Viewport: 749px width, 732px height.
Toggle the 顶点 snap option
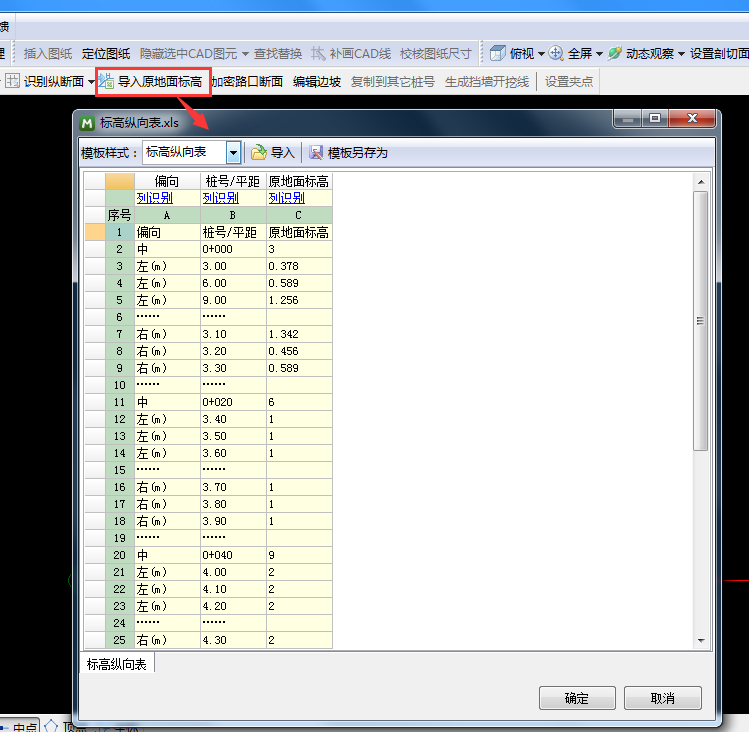pyautogui.click(x=51, y=728)
